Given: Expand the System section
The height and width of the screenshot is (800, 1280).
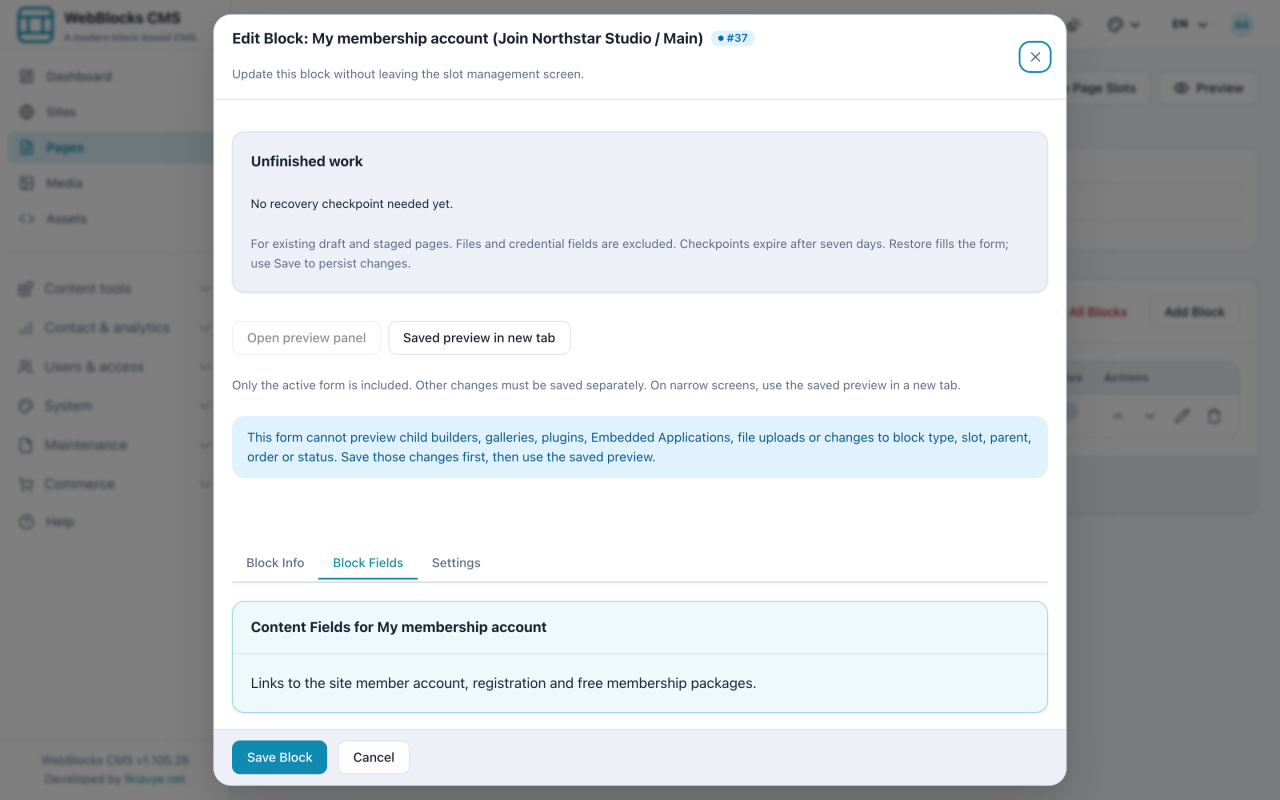Looking at the screenshot, I should click(113, 406).
